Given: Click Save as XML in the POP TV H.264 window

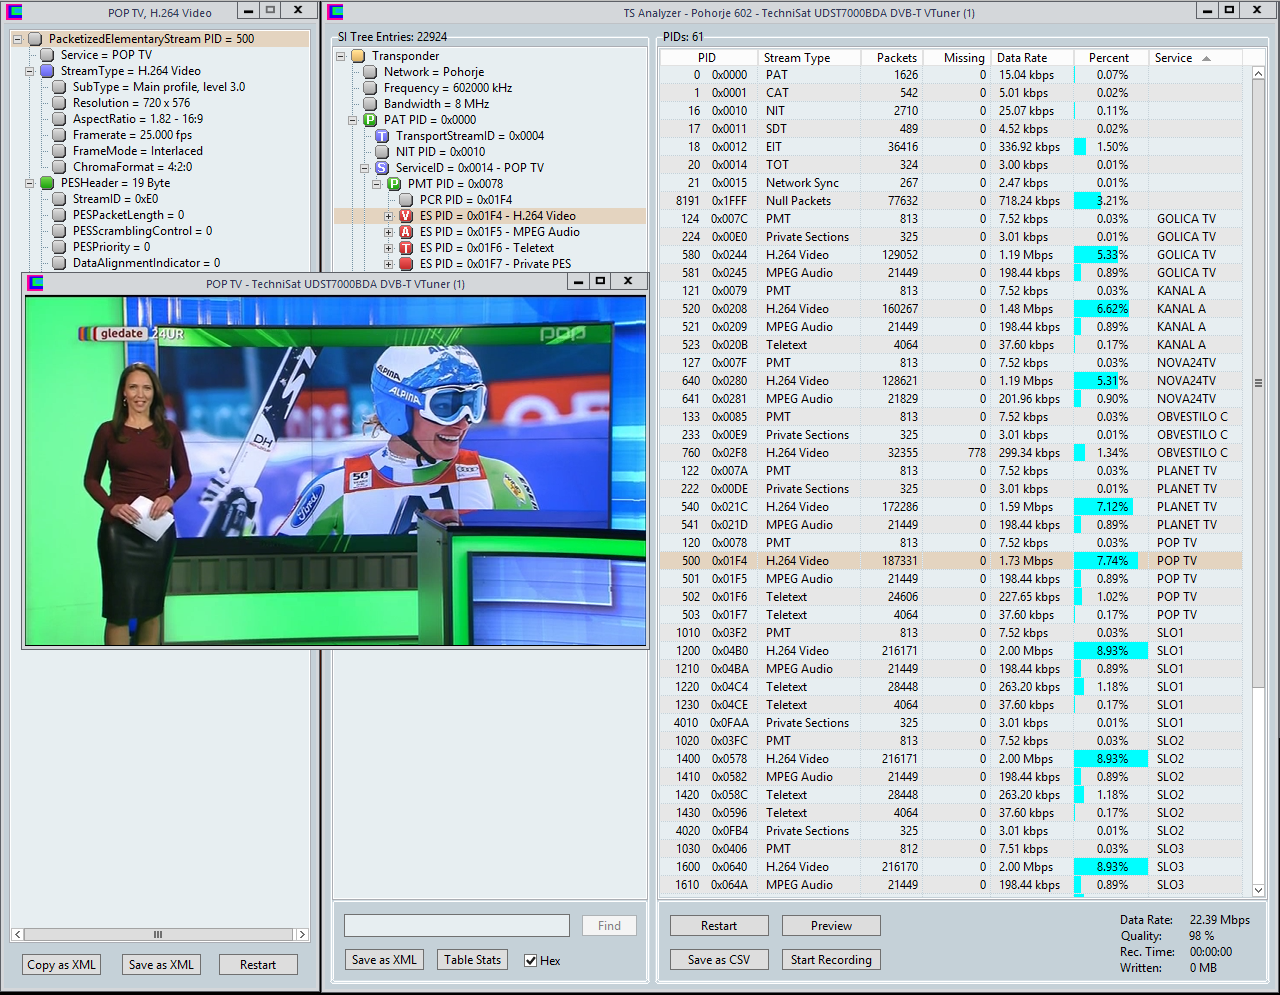Looking at the screenshot, I should [x=161, y=965].
